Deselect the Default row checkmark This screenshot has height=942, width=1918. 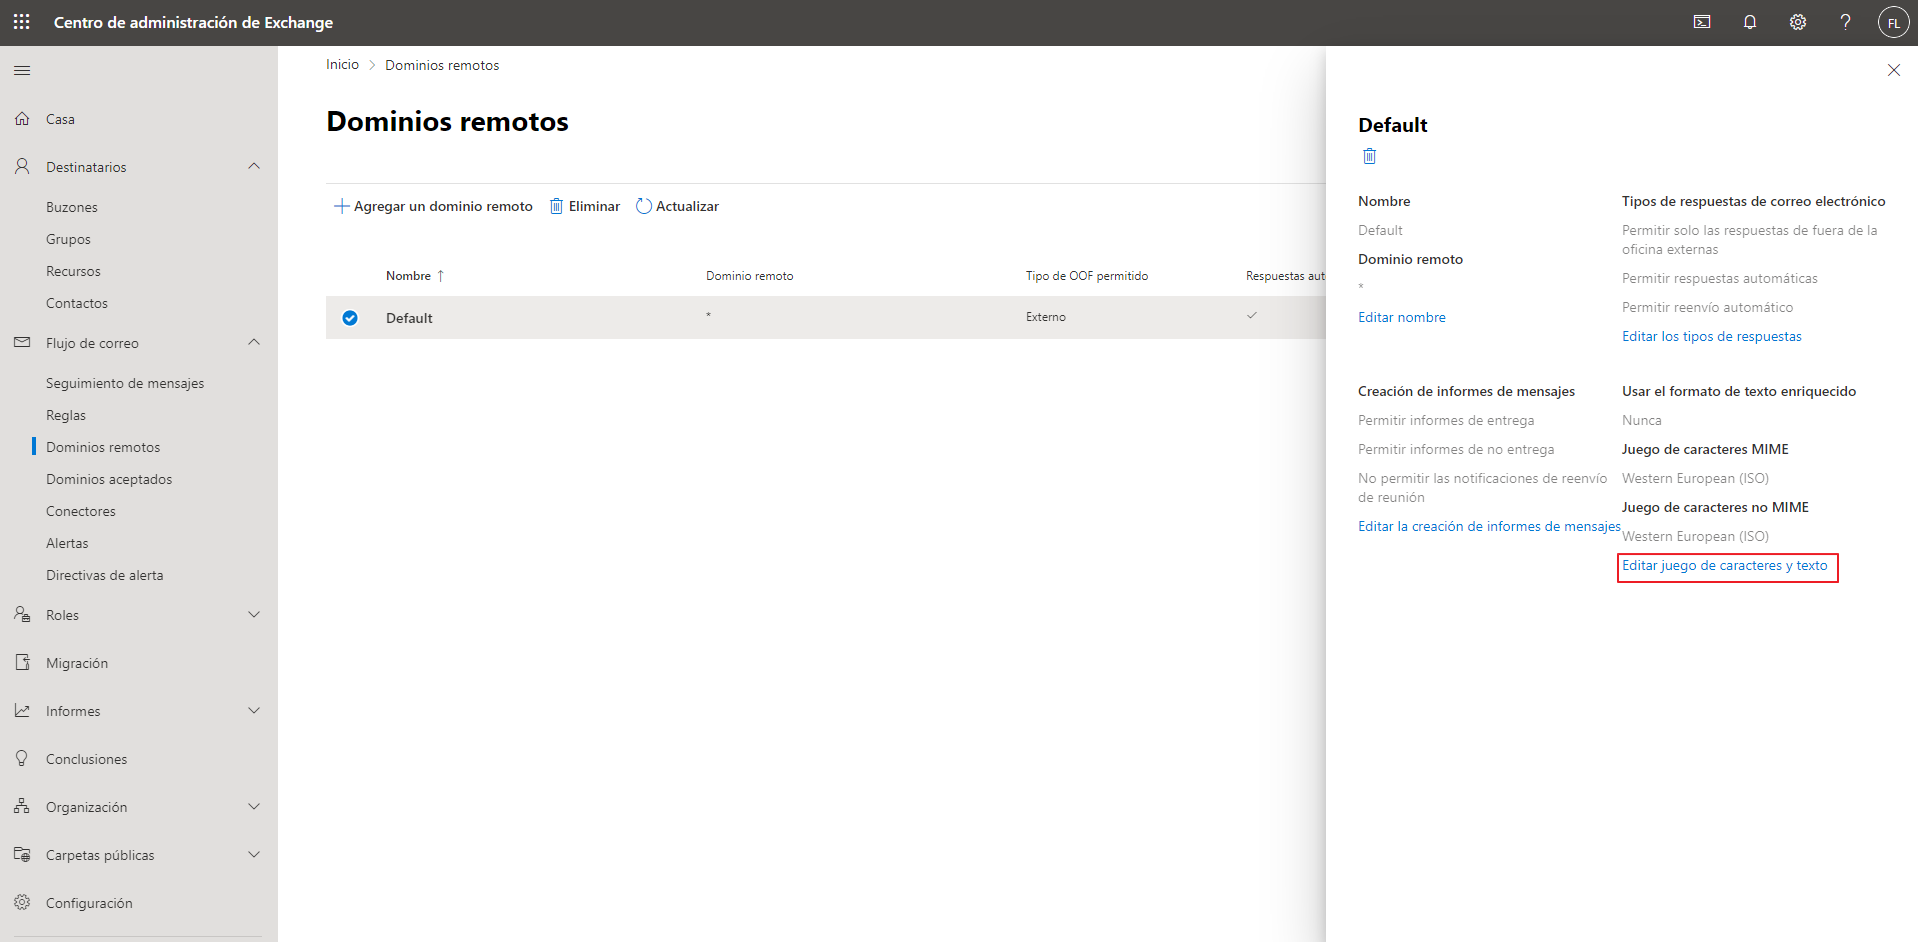tap(350, 318)
